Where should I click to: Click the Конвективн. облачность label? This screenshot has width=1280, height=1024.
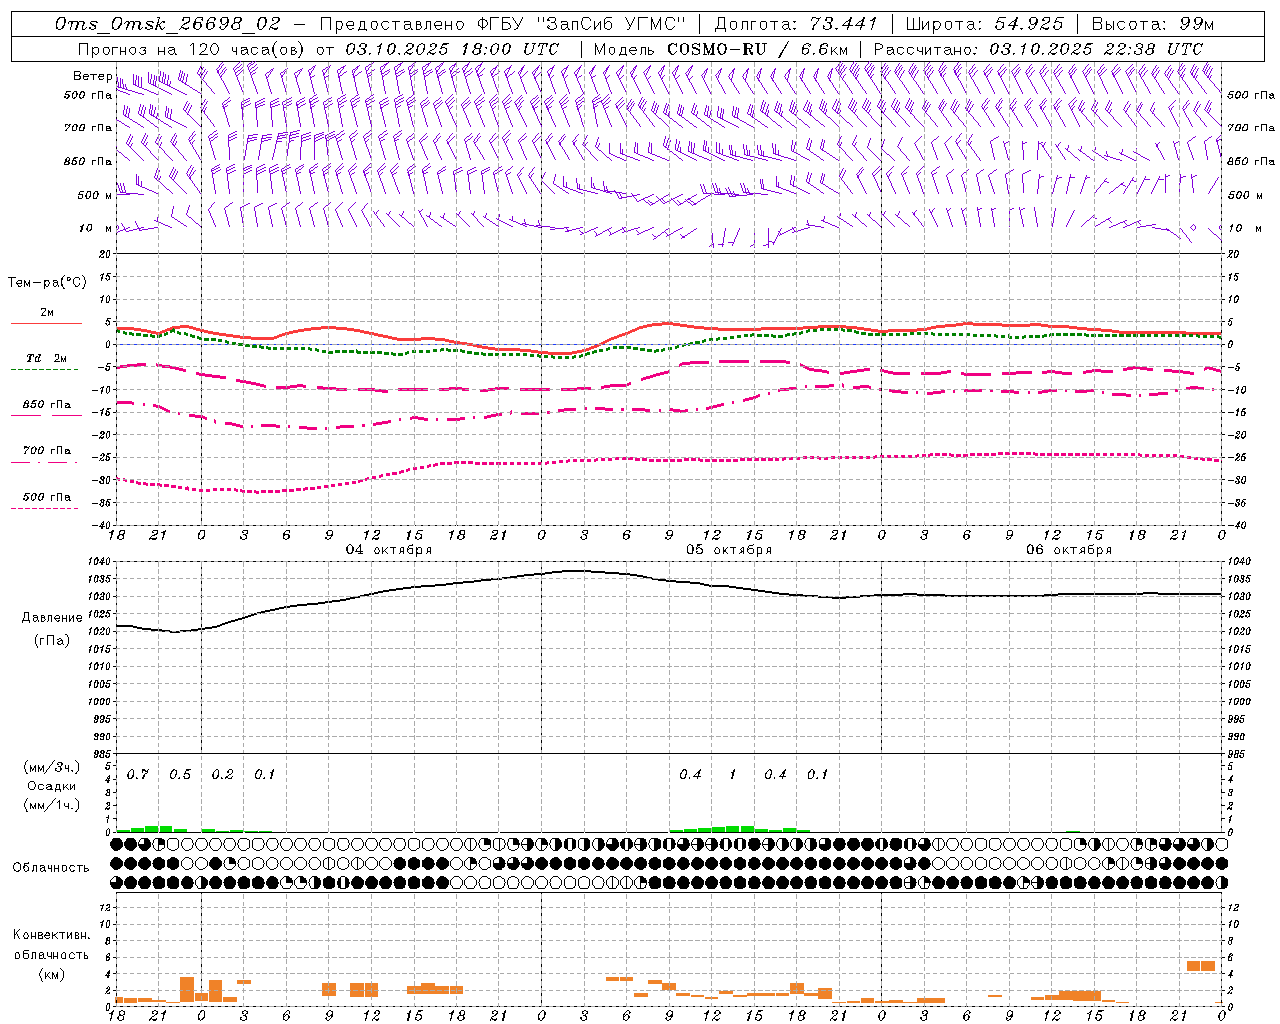51,945
